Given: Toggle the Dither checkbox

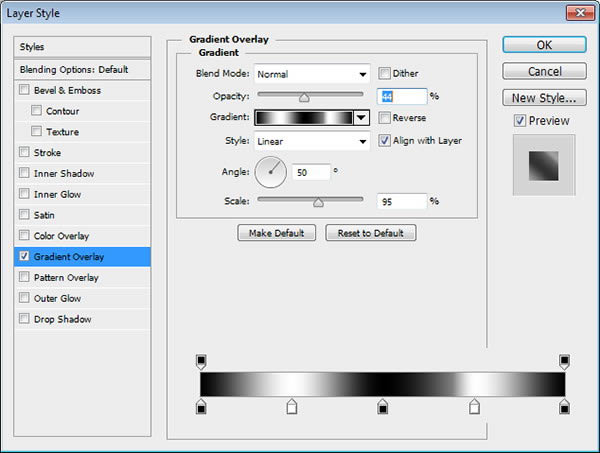Looking at the screenshot, I should tap(384, 73).
